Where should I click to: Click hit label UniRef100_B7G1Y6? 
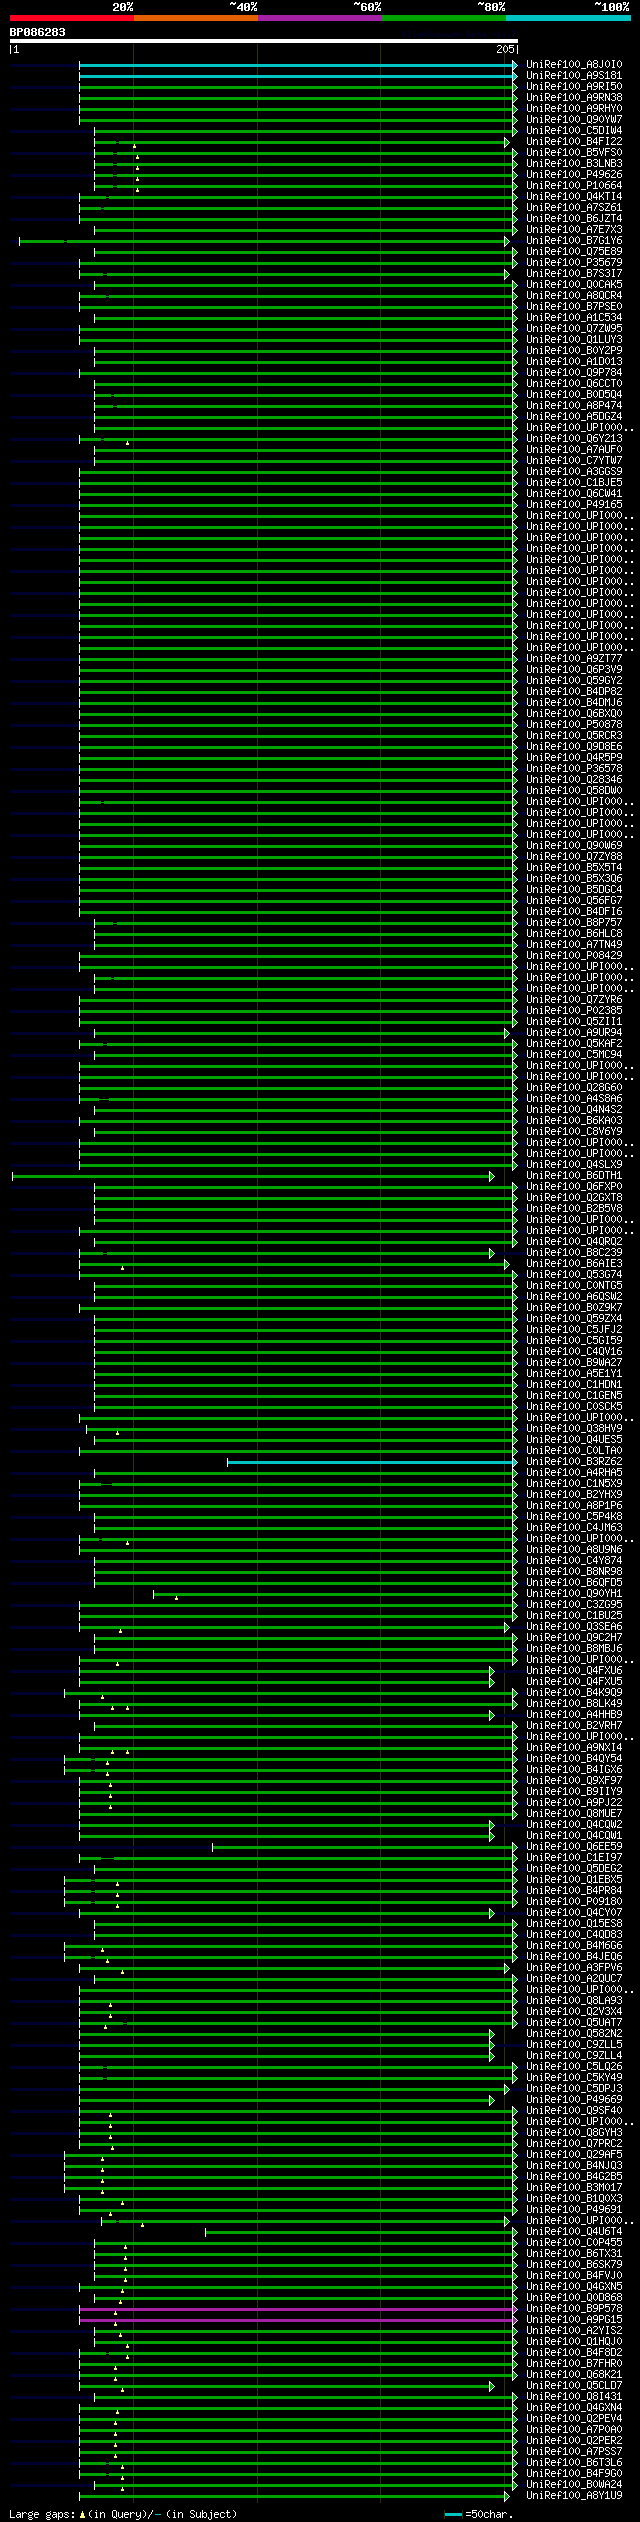coord(574,241)
